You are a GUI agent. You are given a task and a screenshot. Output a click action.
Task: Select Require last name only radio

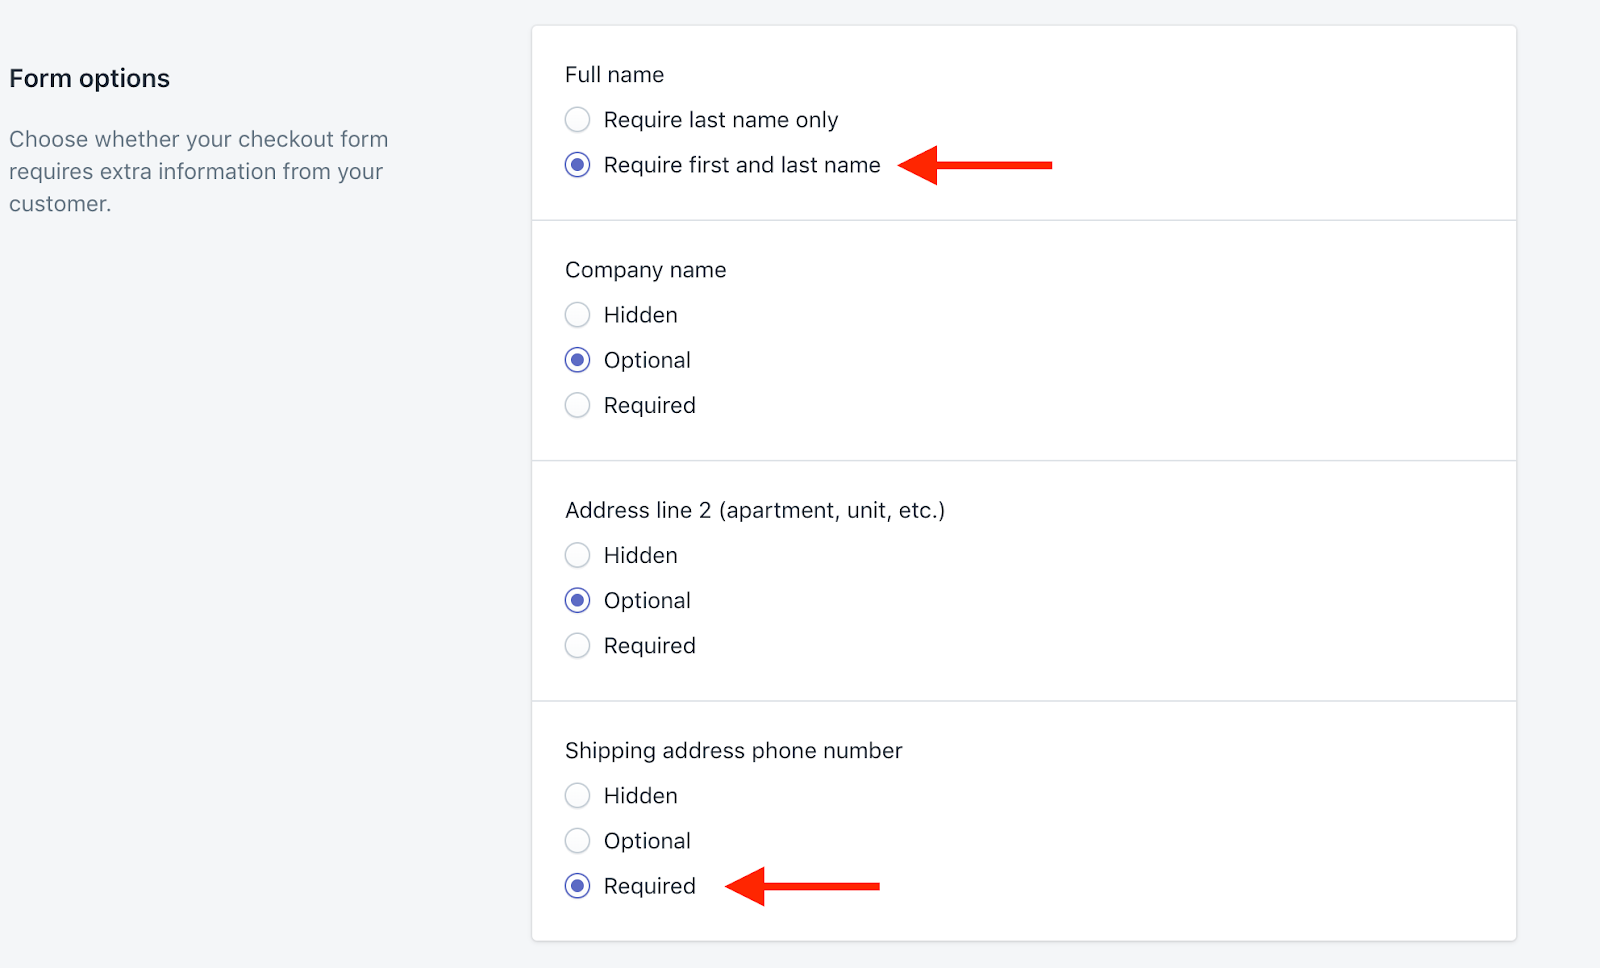[577, 120]
